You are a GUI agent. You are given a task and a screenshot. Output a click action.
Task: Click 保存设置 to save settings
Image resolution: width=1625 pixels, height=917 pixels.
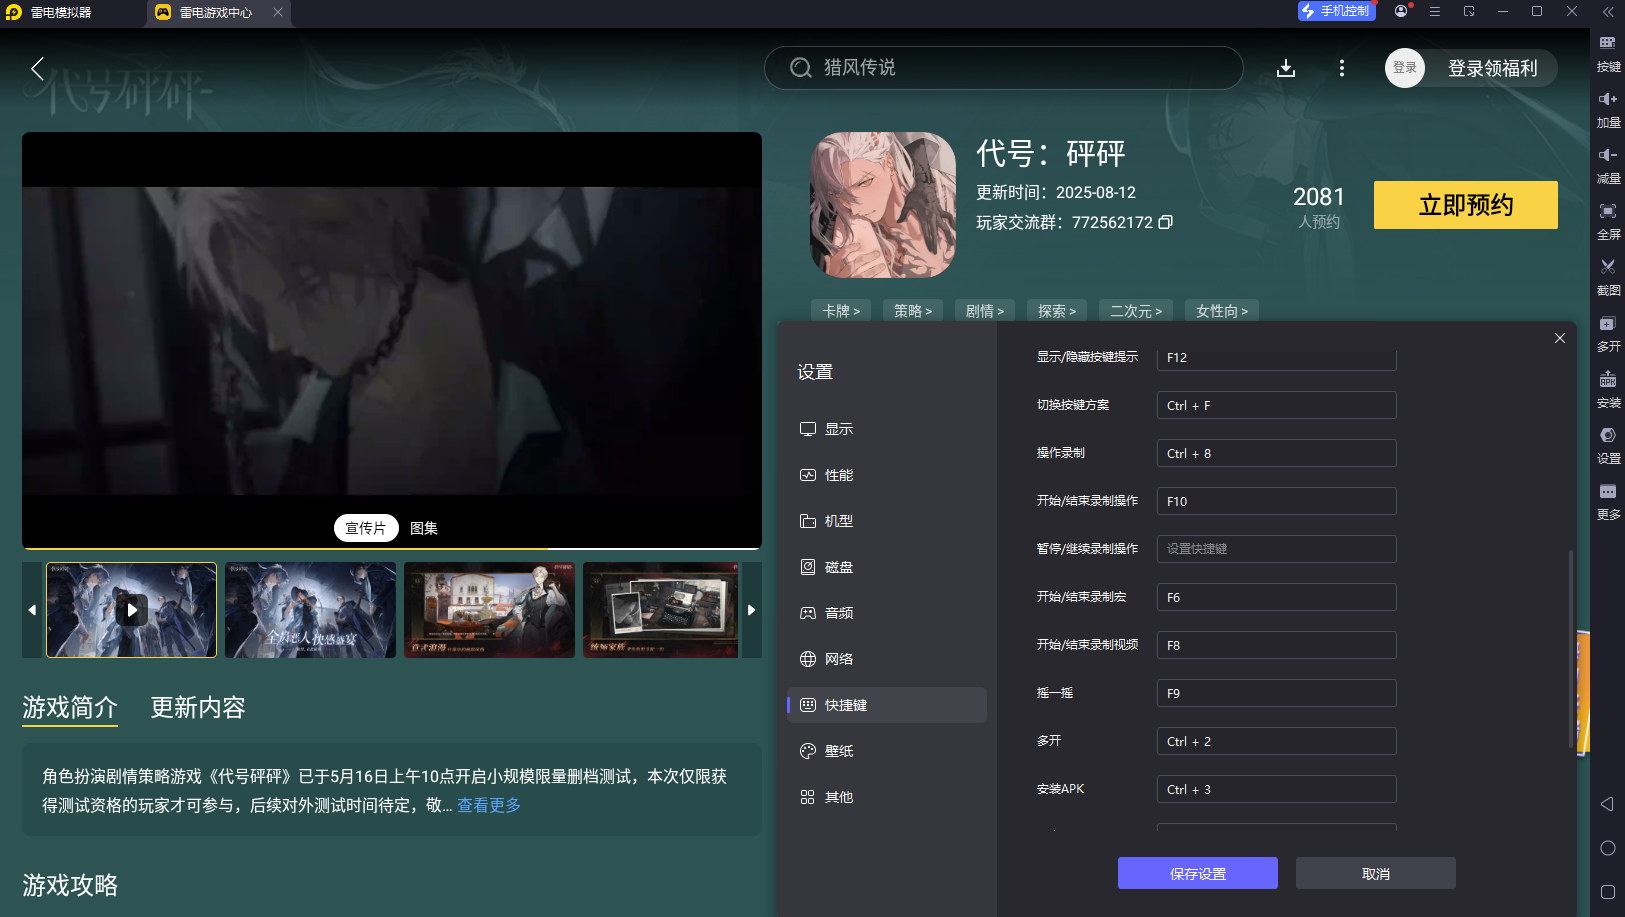[x=1198, y=873]
